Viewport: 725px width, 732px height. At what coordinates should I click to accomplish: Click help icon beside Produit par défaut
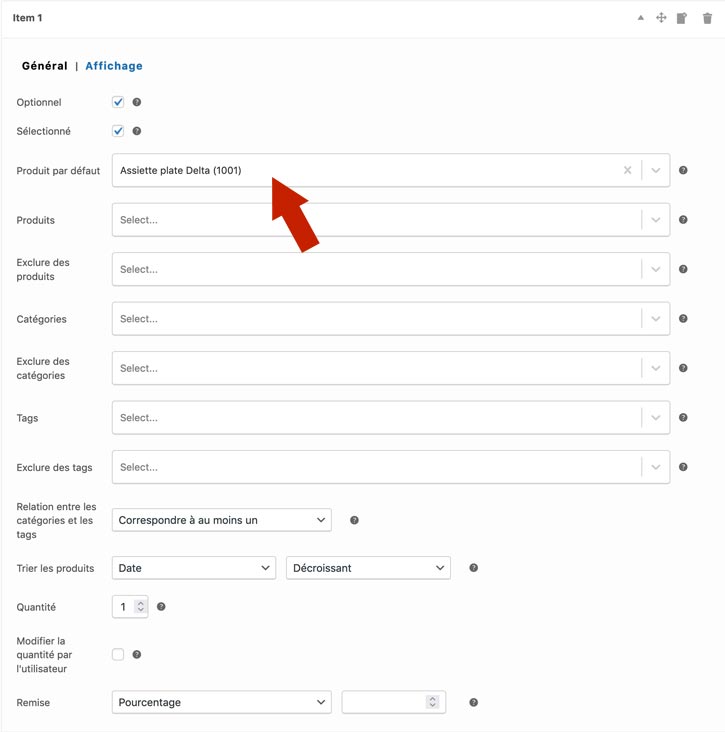[683, 170]
